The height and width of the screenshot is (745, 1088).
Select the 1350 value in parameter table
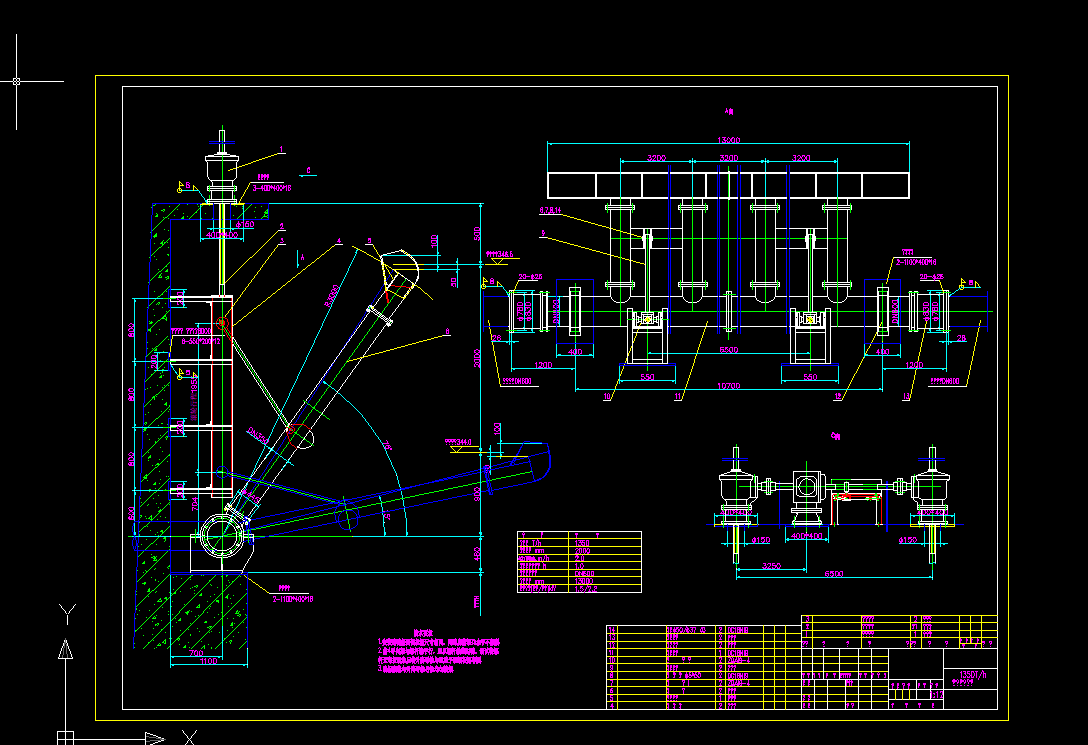[x=582, y=543]
